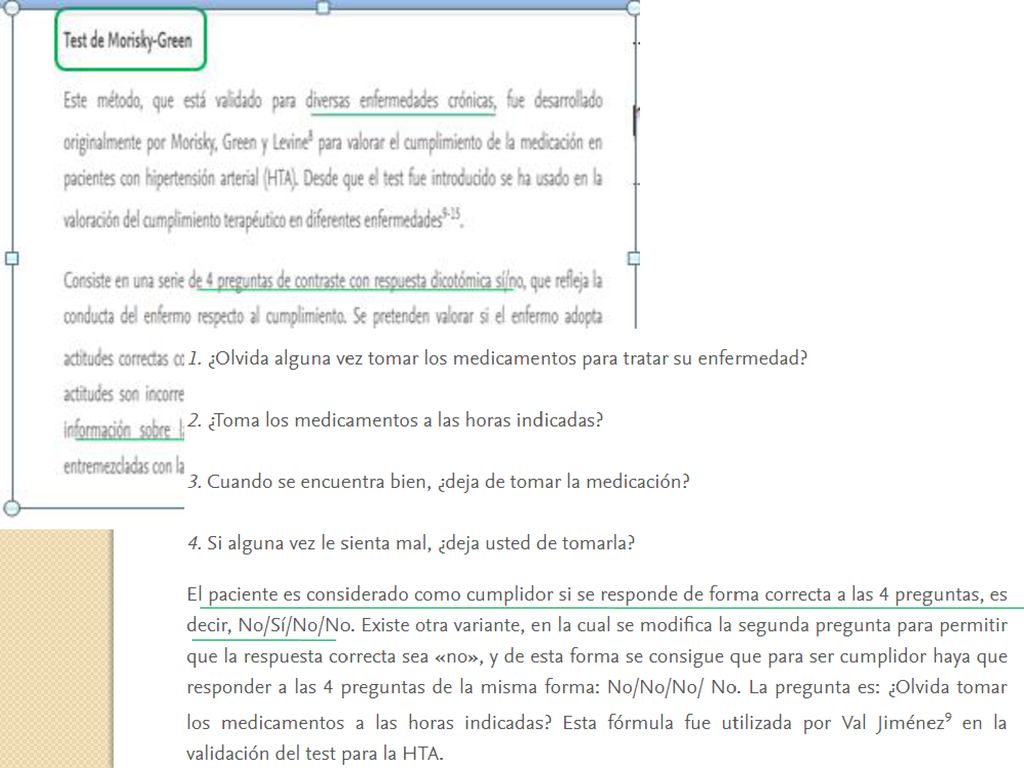Click the top-center square handle of the selected image
Image resolution: width=1024 pixels, height=768 pixels.
pos(323,7)
